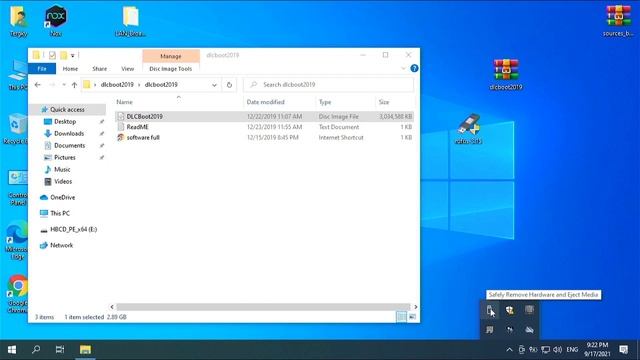Screen dimensions: 640x360
Task: Open HBCD_PE_x64 (E:) drive
Action: coord(73,229)
